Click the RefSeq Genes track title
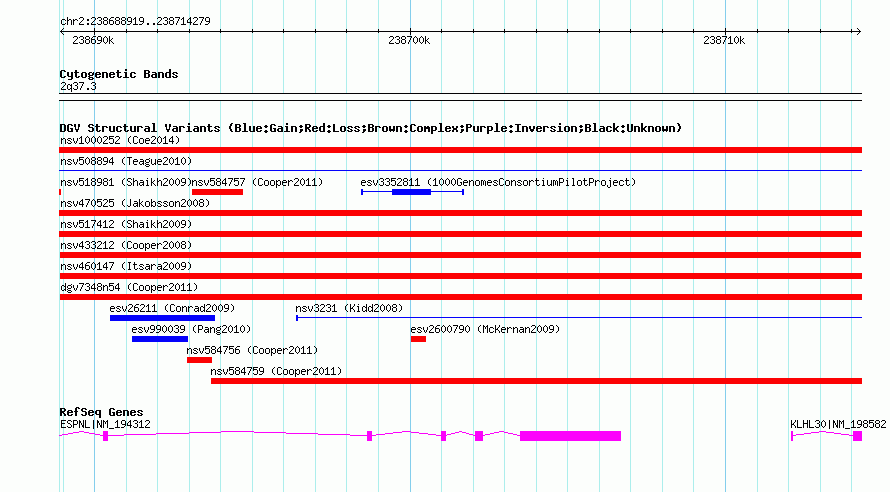The image size is (890, 492). (x=101, y=412)
